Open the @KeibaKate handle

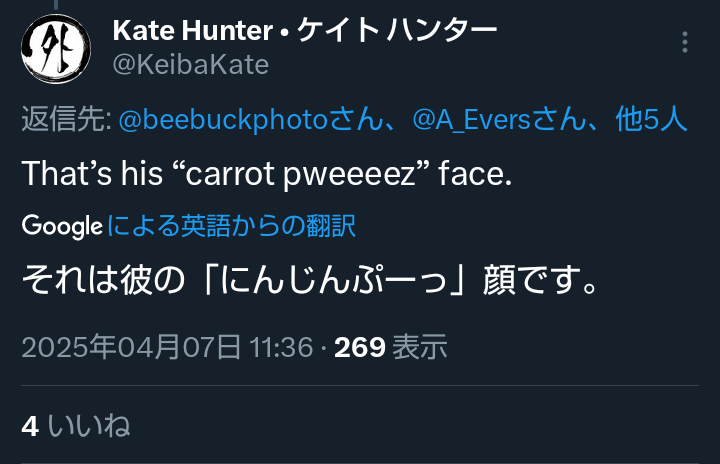(x=190, y=65)
